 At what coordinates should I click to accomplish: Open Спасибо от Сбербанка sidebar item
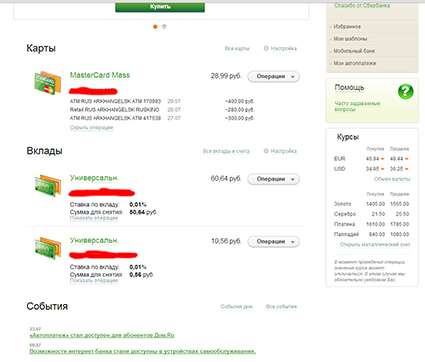tap(362, 6)
